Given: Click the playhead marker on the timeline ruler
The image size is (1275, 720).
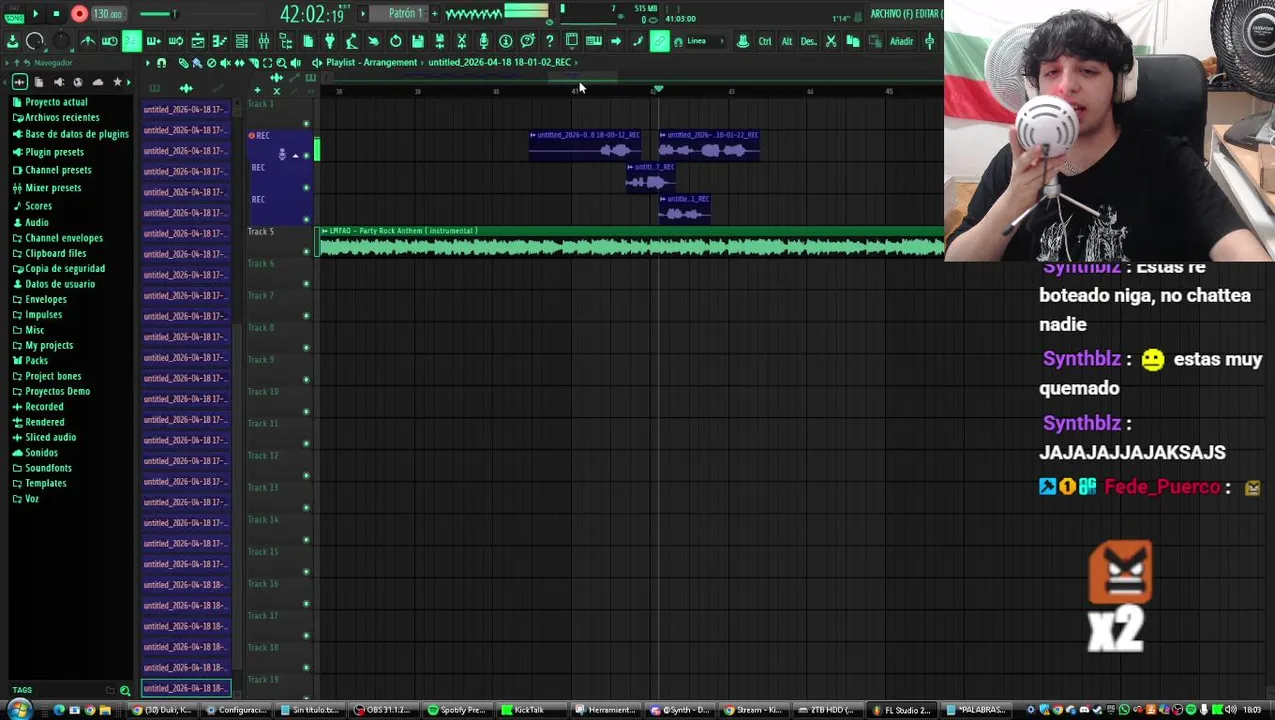Looking at the screenshot, I should [658, 89].
